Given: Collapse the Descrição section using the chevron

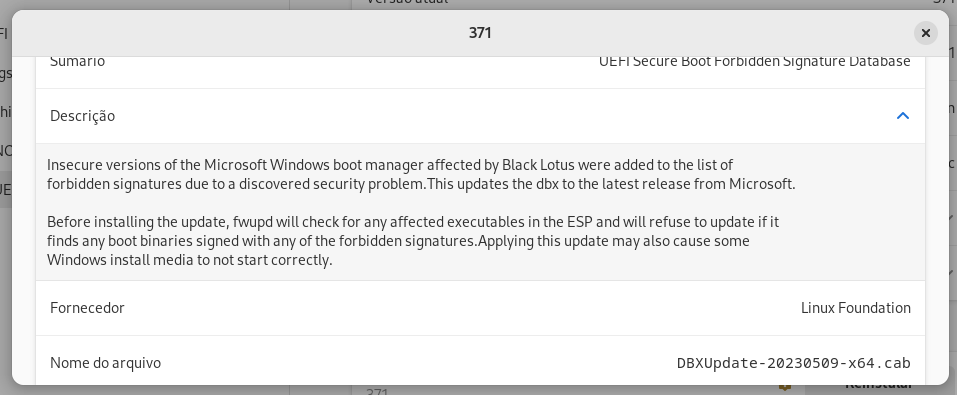Looking at the screenshot, I should pyautogui.click(x=903, y=116).
